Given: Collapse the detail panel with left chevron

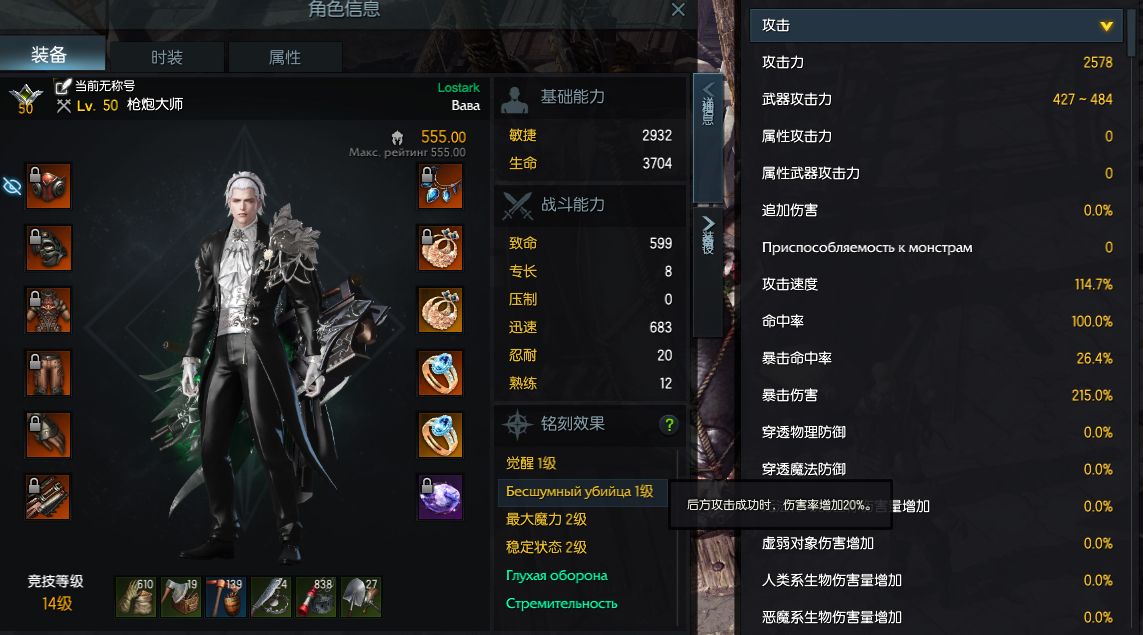Looking at the screenshot, I should [707, 138].
